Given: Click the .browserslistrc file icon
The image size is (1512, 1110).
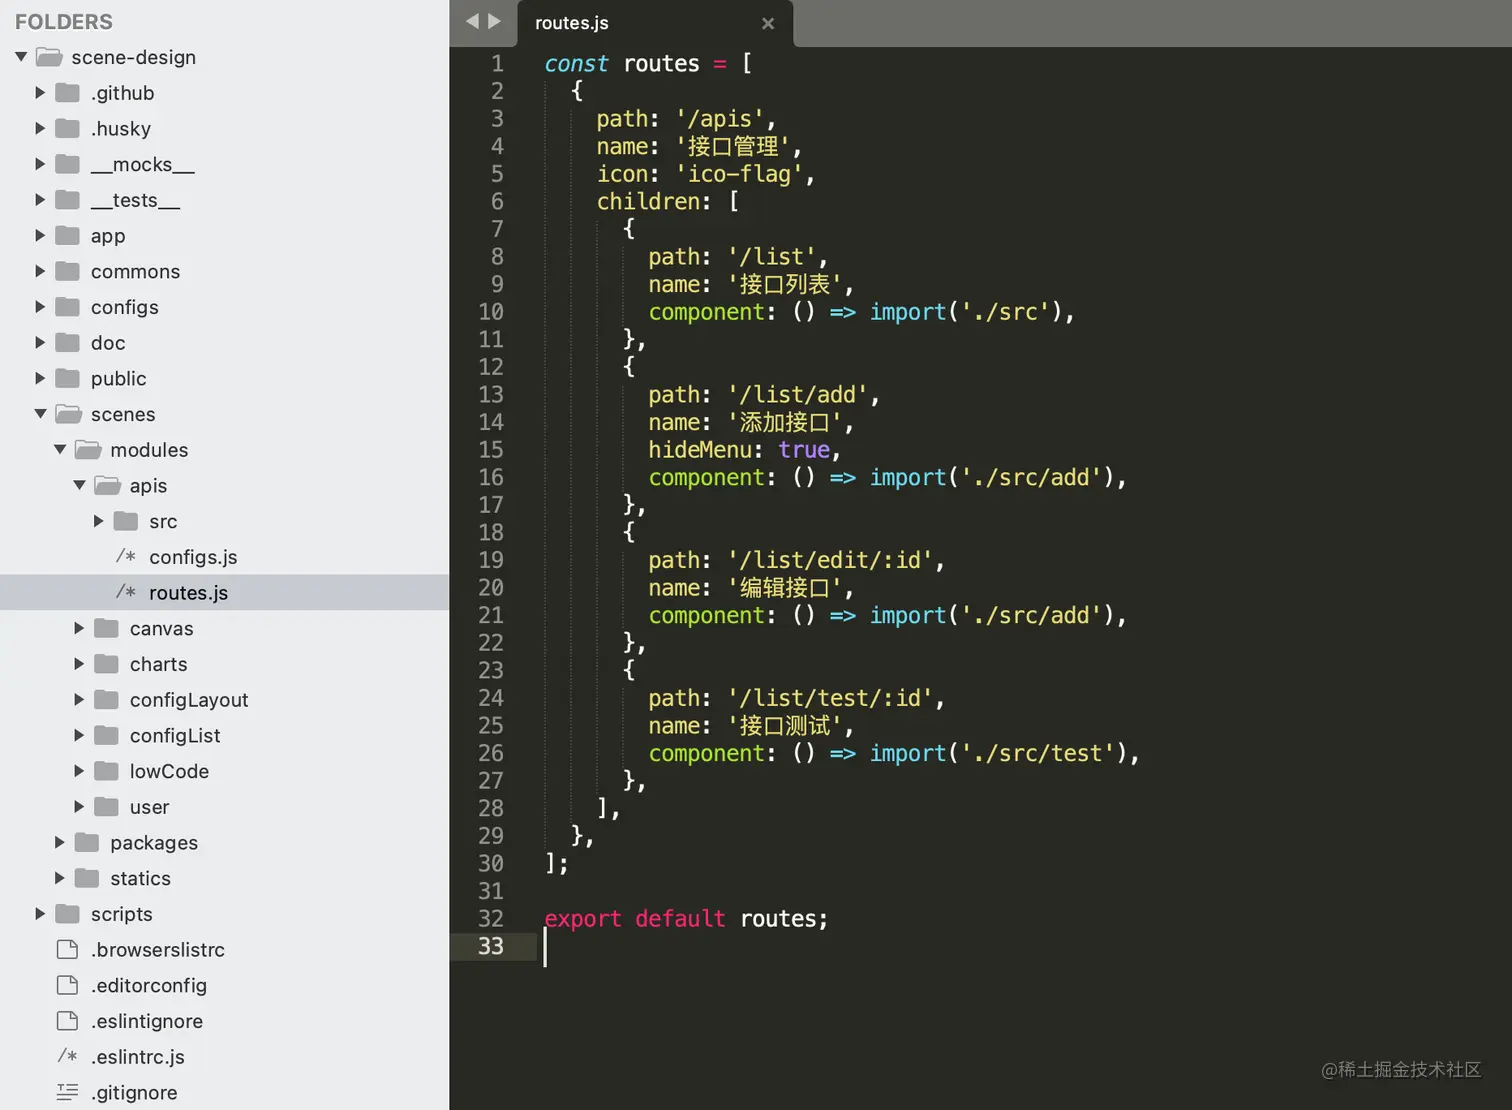Looking at the screenshot, I should point(67,950).
